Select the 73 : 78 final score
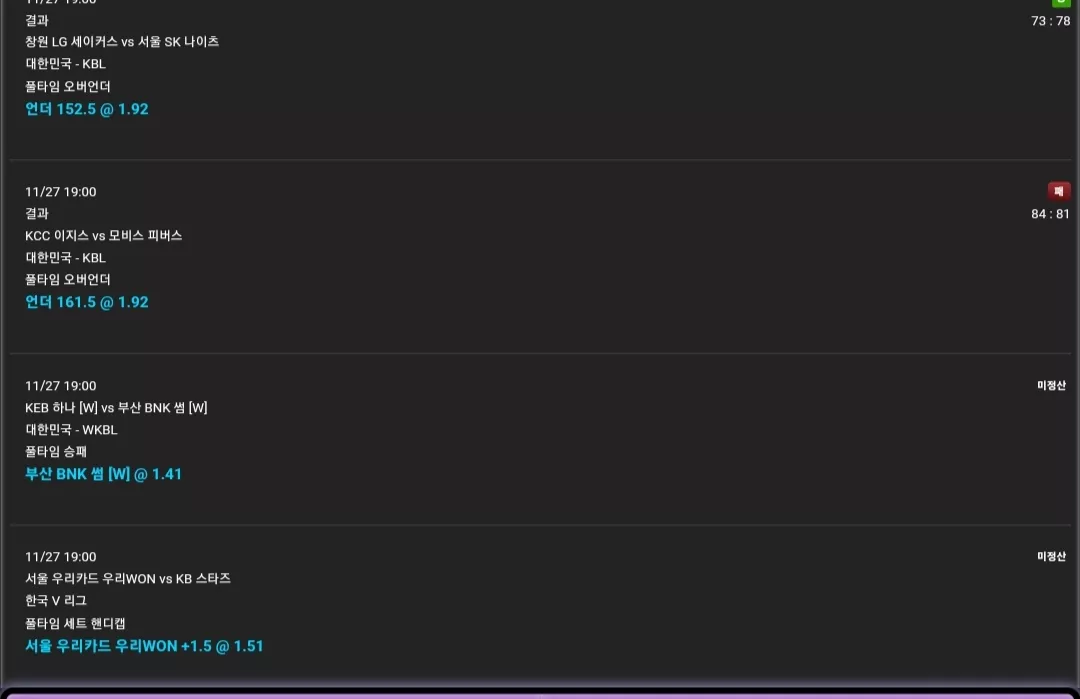 click(x=1050, y=21)
